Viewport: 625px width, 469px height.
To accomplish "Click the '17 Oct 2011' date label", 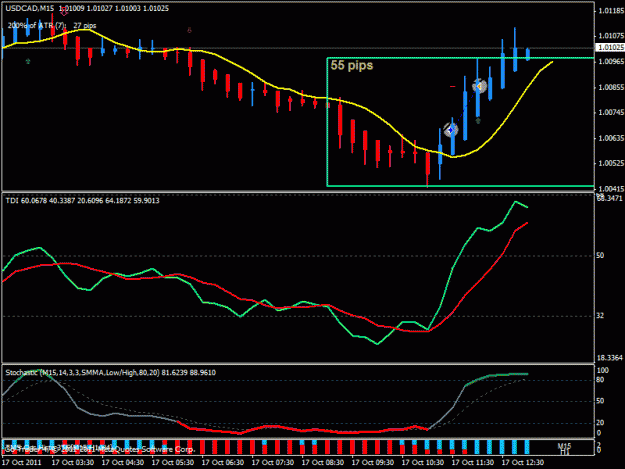I will (22, 462).
